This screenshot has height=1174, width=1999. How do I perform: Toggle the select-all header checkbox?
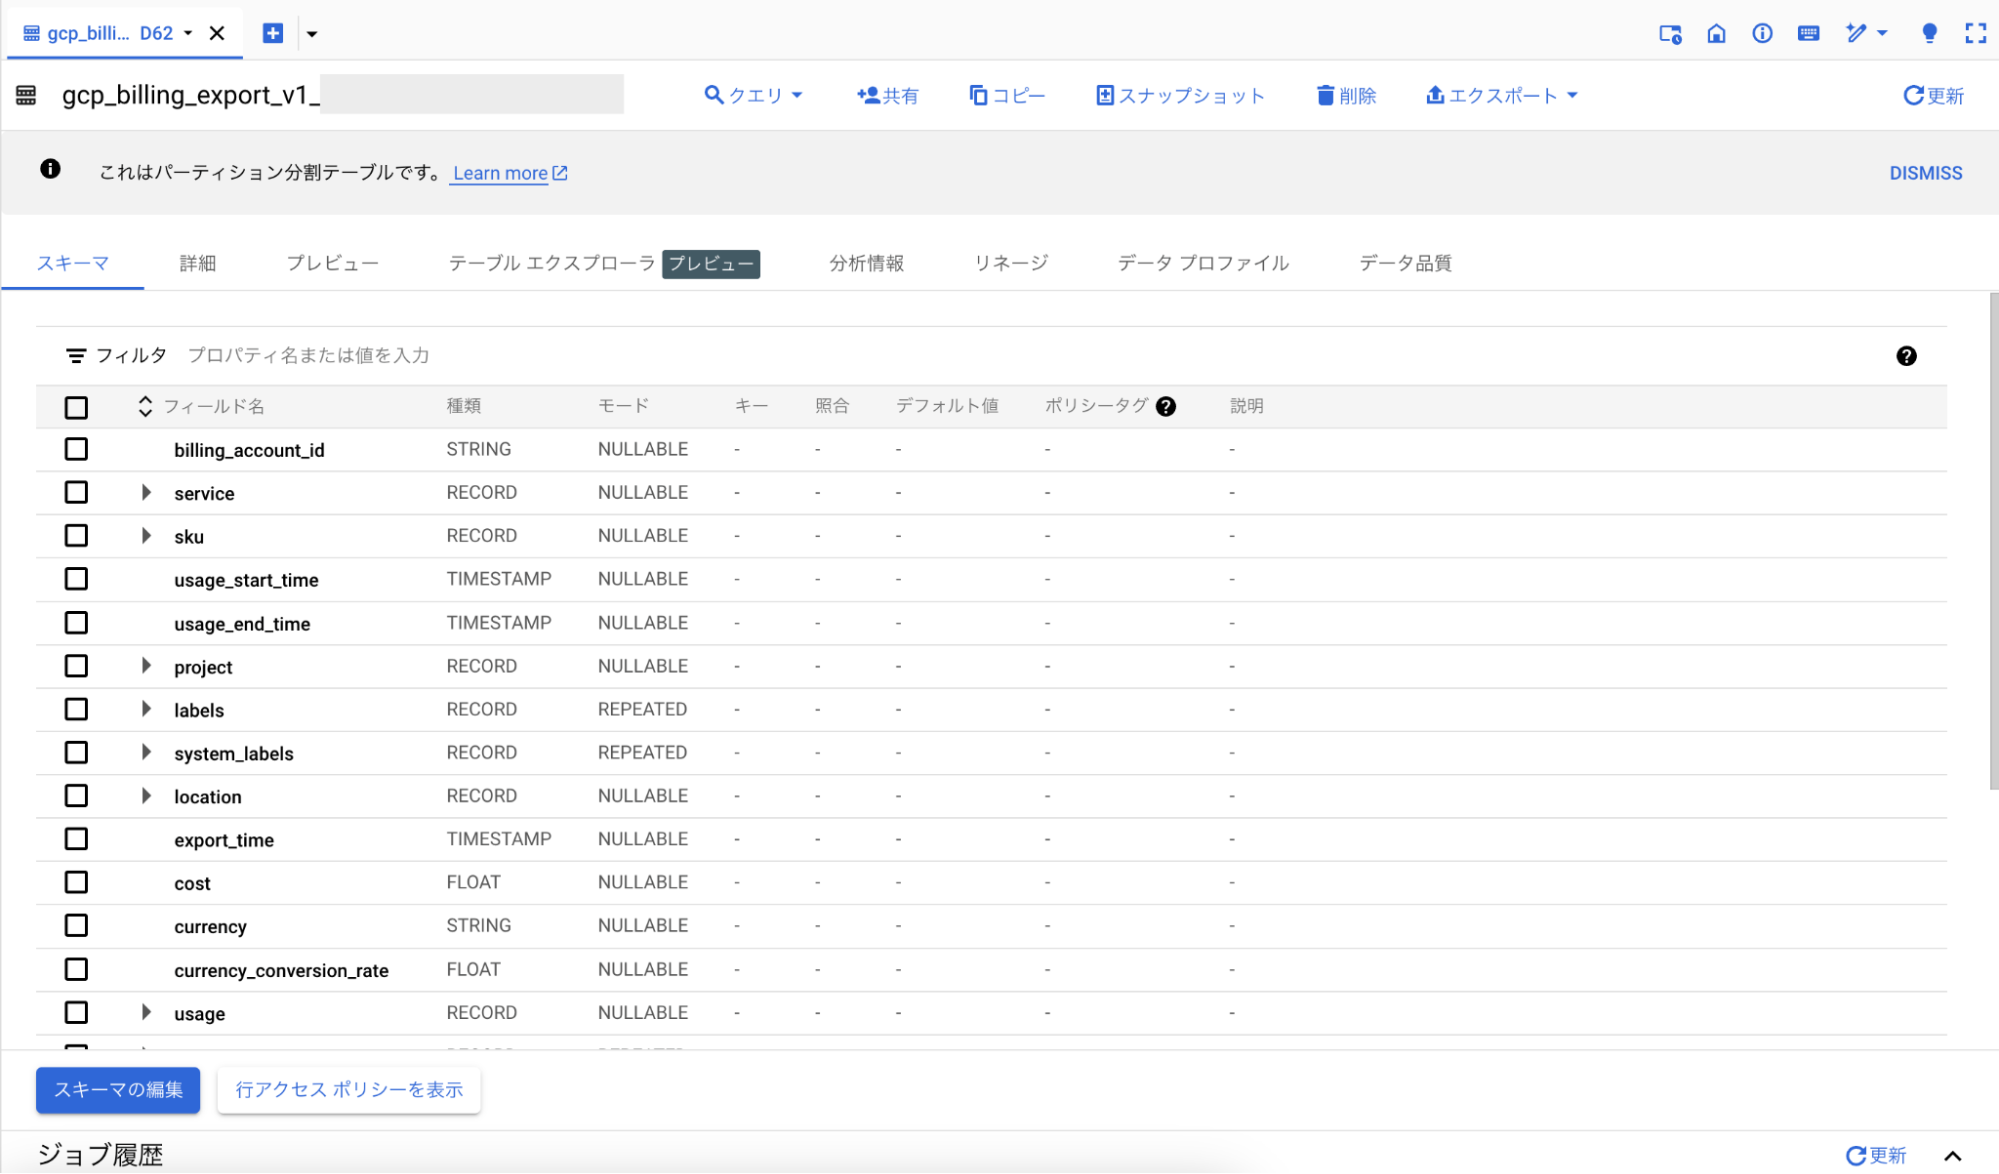coord(76,407)
